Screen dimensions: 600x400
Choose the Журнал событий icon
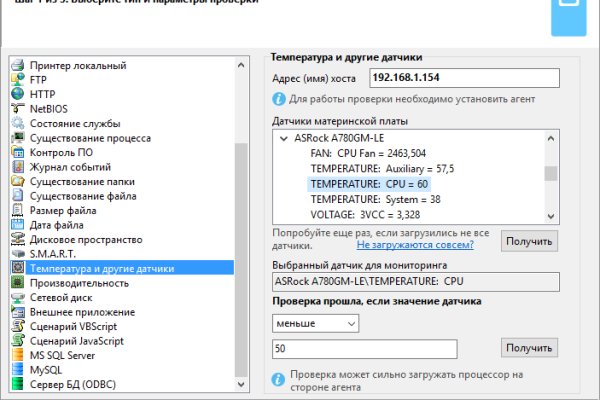point(17,167)
